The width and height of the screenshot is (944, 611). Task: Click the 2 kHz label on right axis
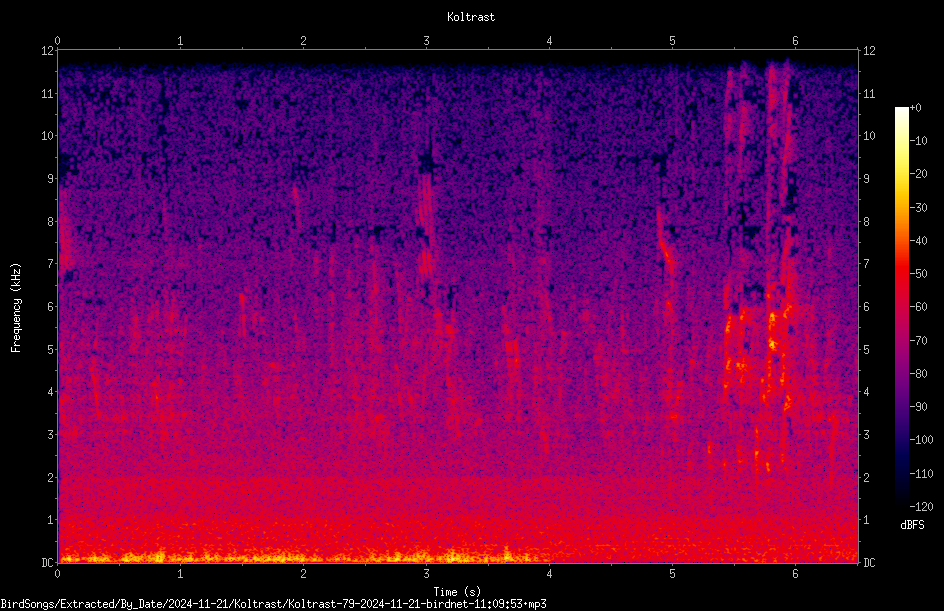coord(866,477)
